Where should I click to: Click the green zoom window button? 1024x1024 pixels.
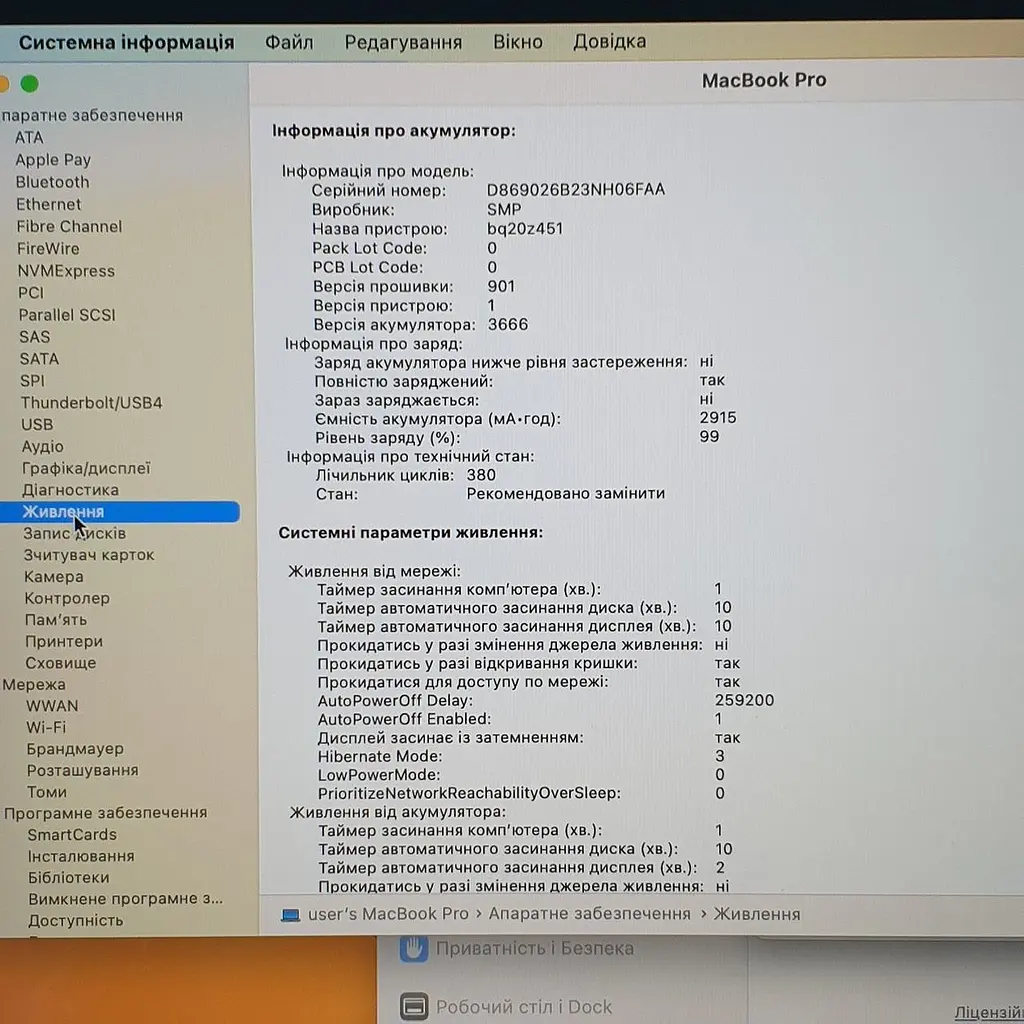pos(29,84)
